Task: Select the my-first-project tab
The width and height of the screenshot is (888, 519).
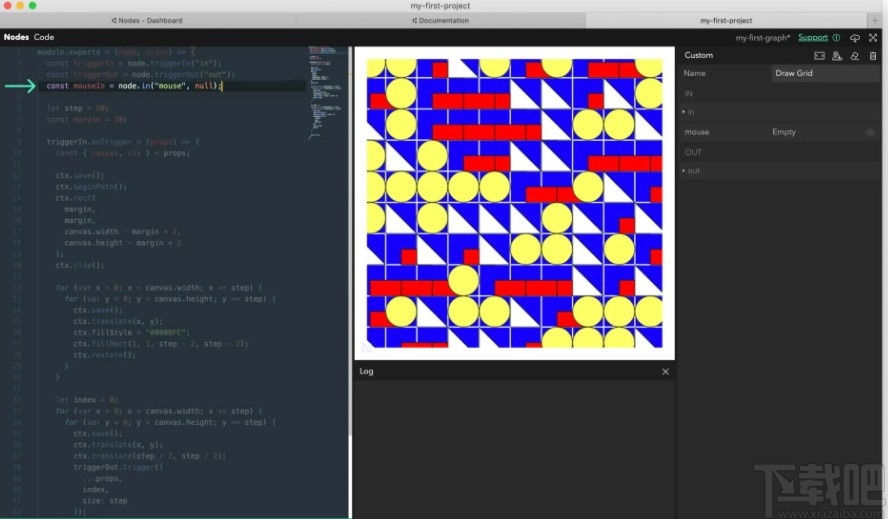Action: coord(726,20)
